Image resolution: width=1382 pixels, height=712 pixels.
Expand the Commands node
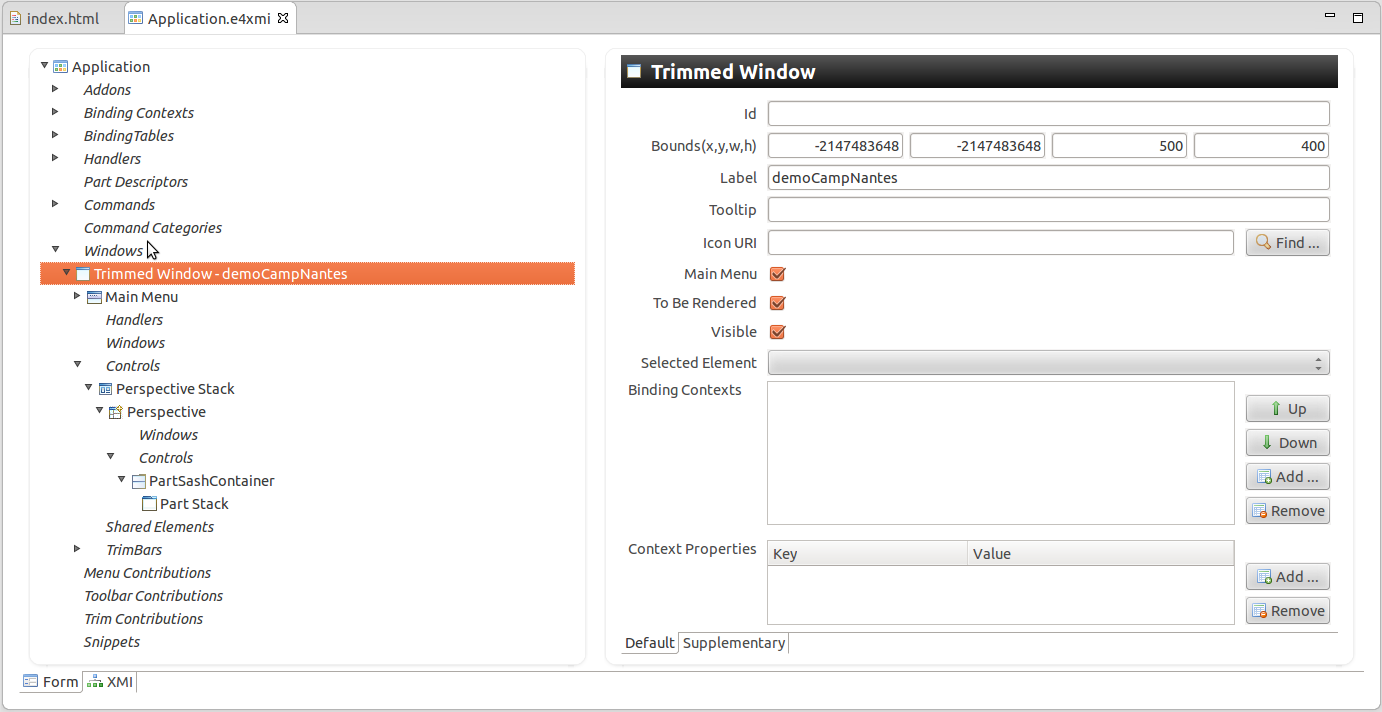tap(56, 204)
